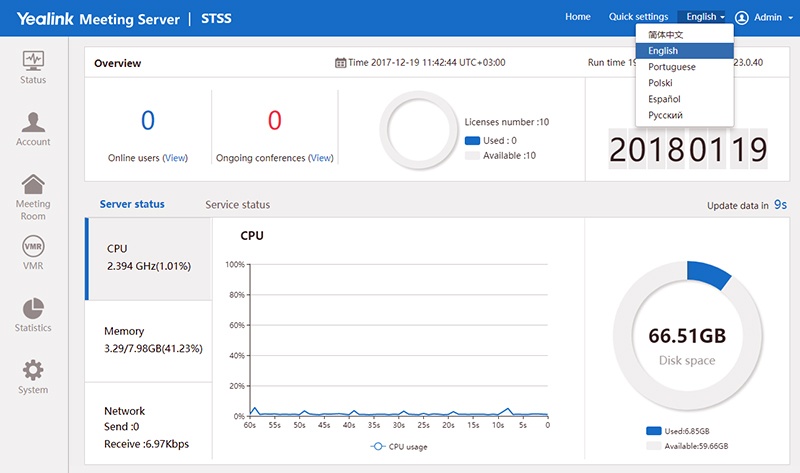
Task: Open the Status section in sidebar
Action: [33, 67]
